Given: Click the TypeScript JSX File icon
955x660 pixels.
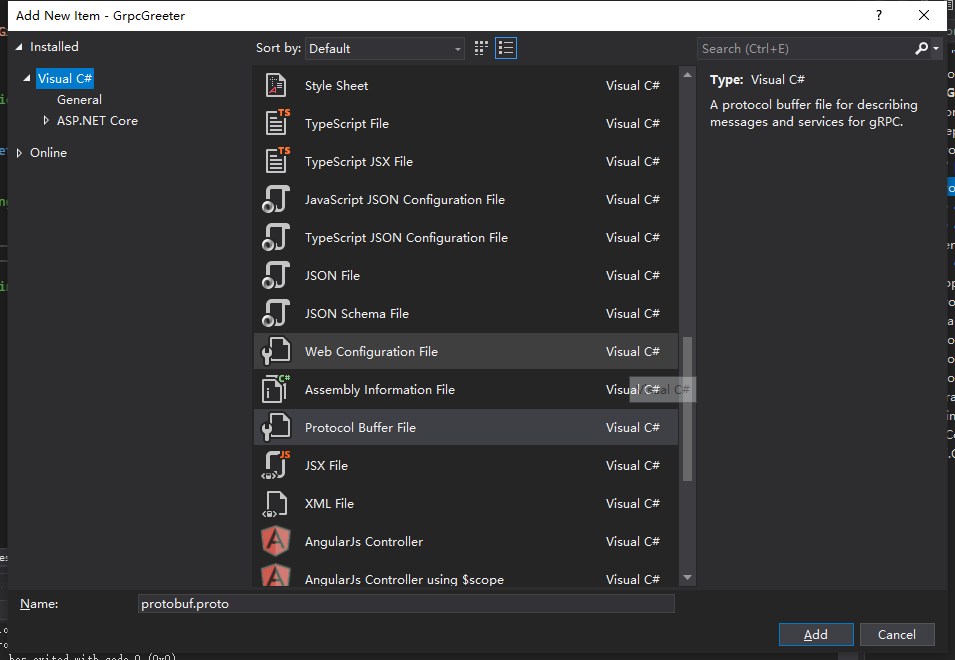Looking at the screenshot, I should tap(277, 160).
